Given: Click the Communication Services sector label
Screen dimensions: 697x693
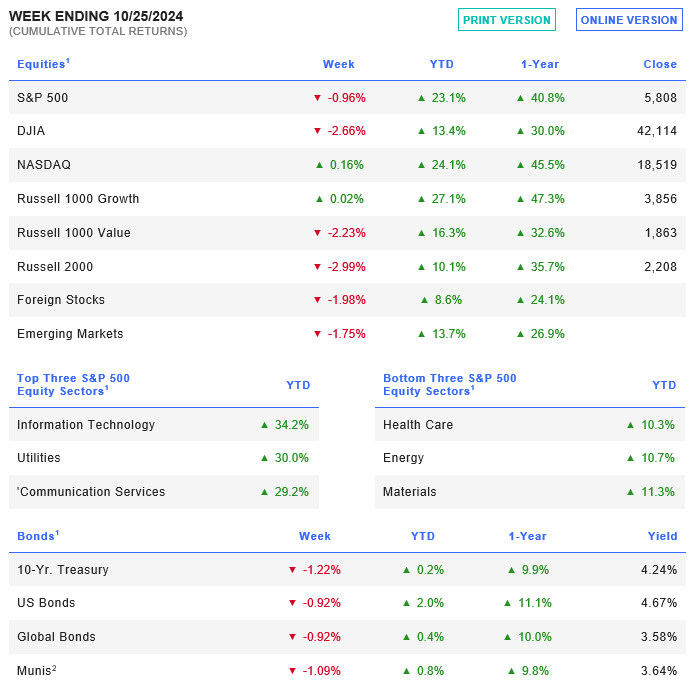Looking at the screenshot, I should click(91, 492).
